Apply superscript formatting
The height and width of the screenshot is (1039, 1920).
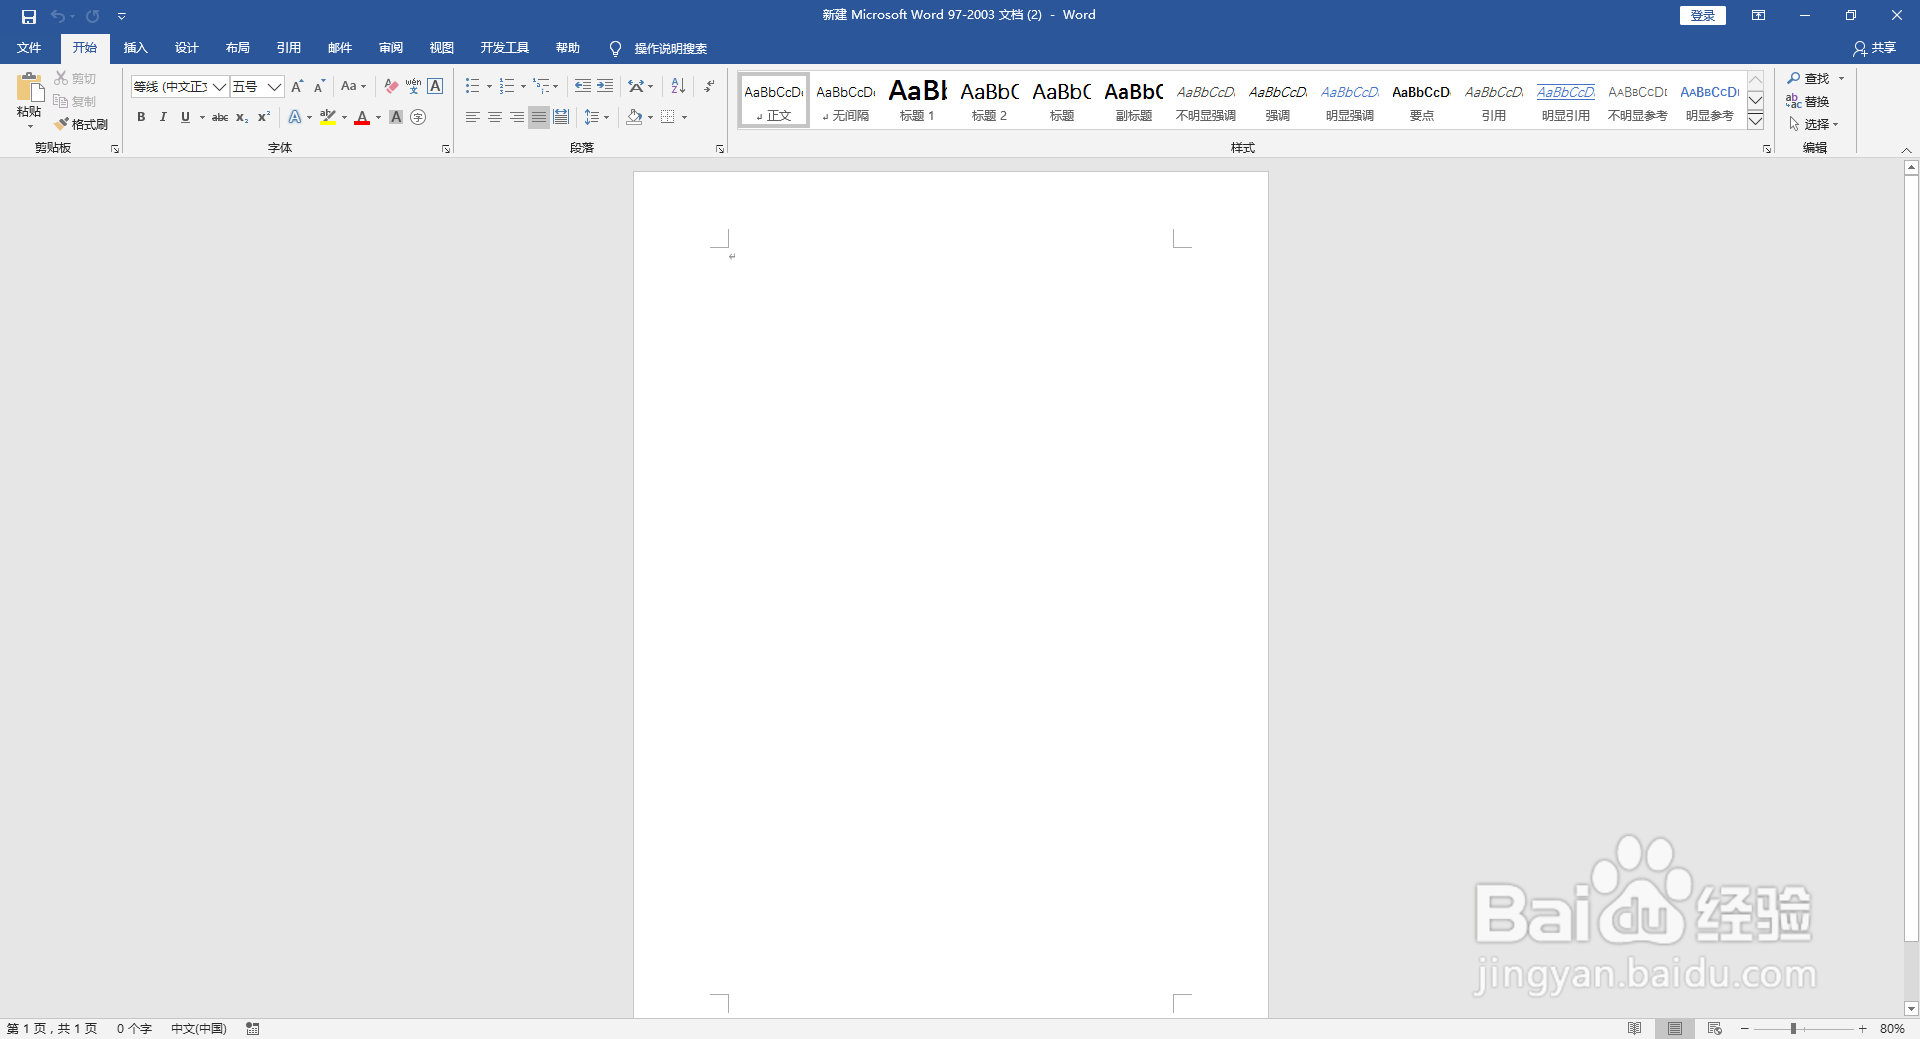[263, 117]
